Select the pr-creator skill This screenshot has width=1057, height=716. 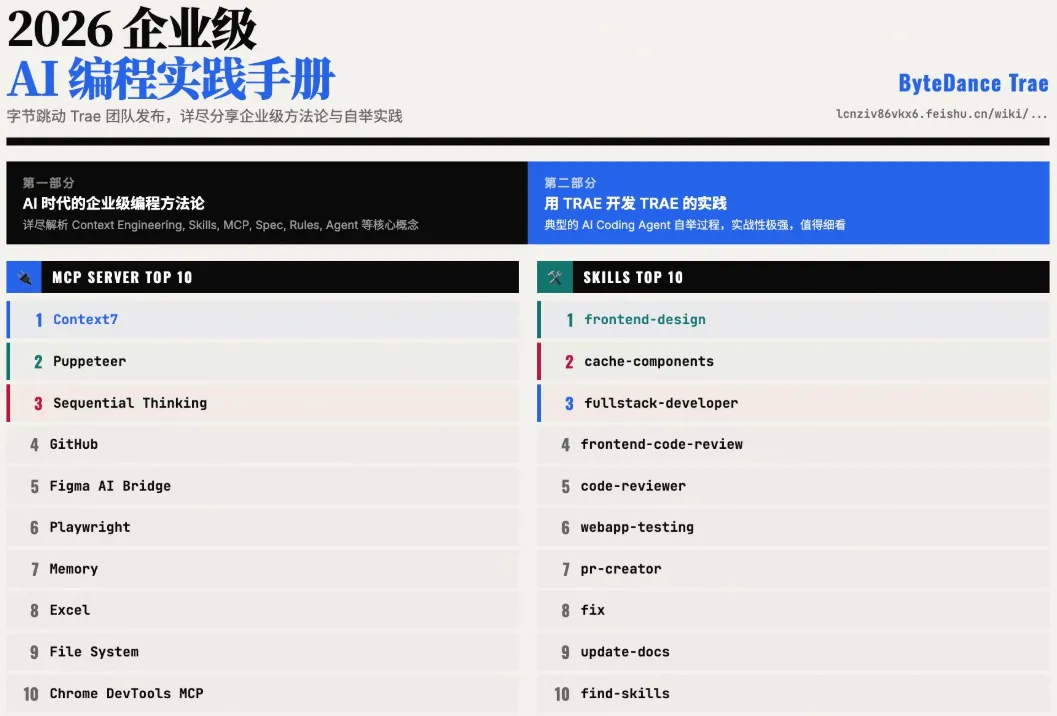(x=793, y=569)
